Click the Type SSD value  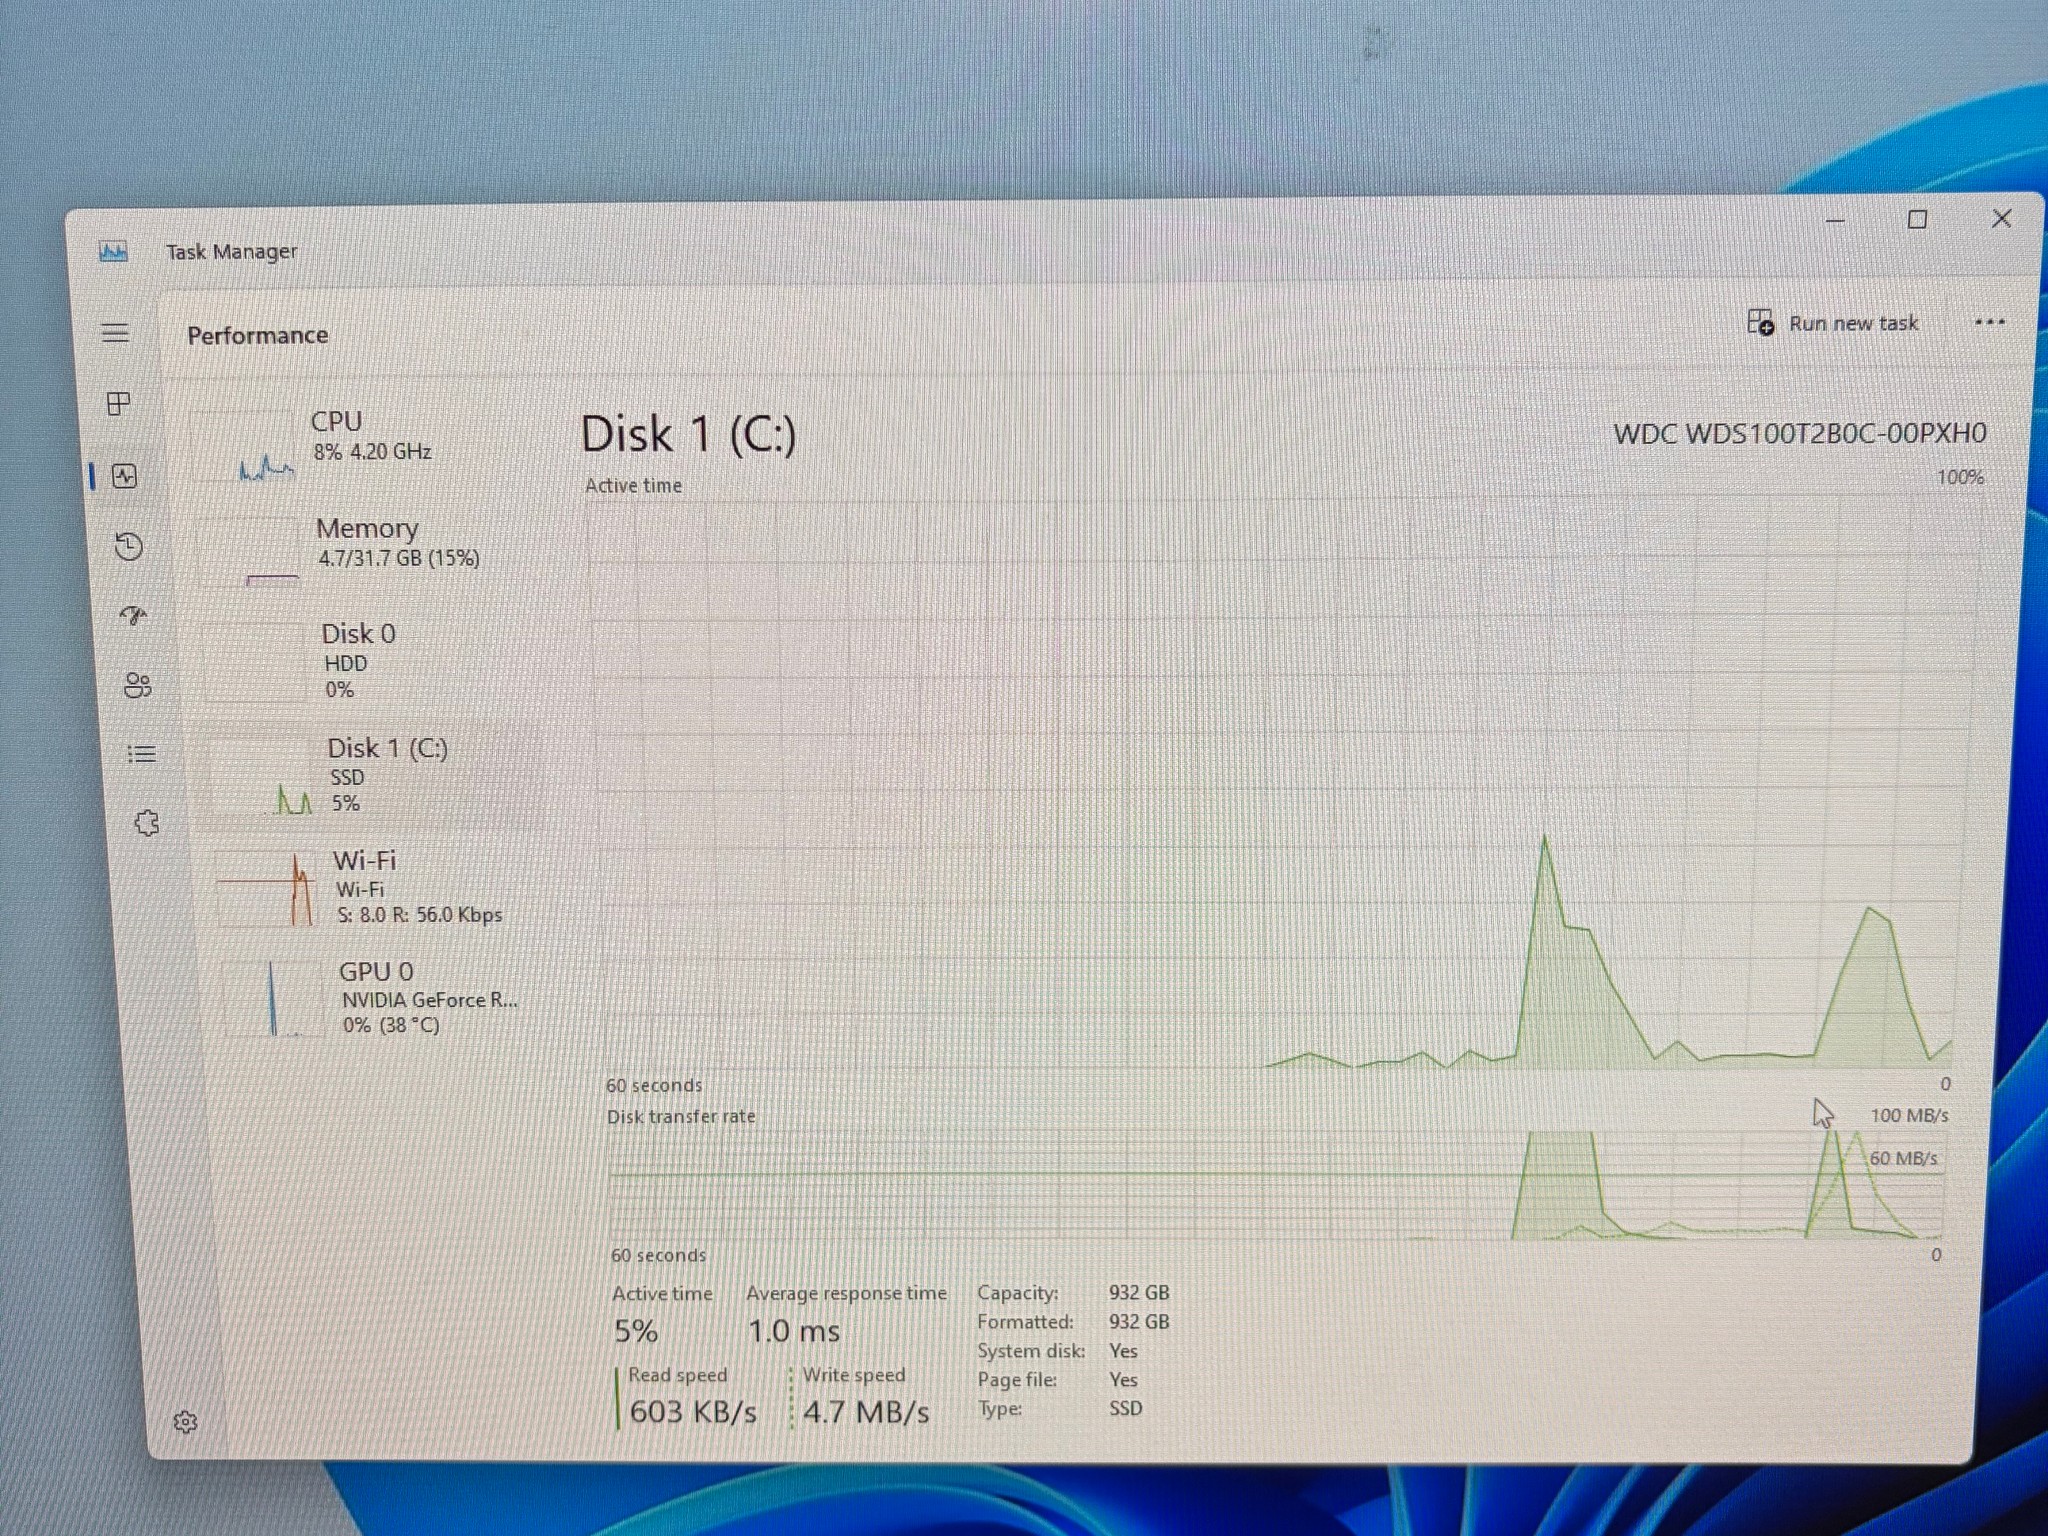pyautogui.click(x=1125, y=1408)
